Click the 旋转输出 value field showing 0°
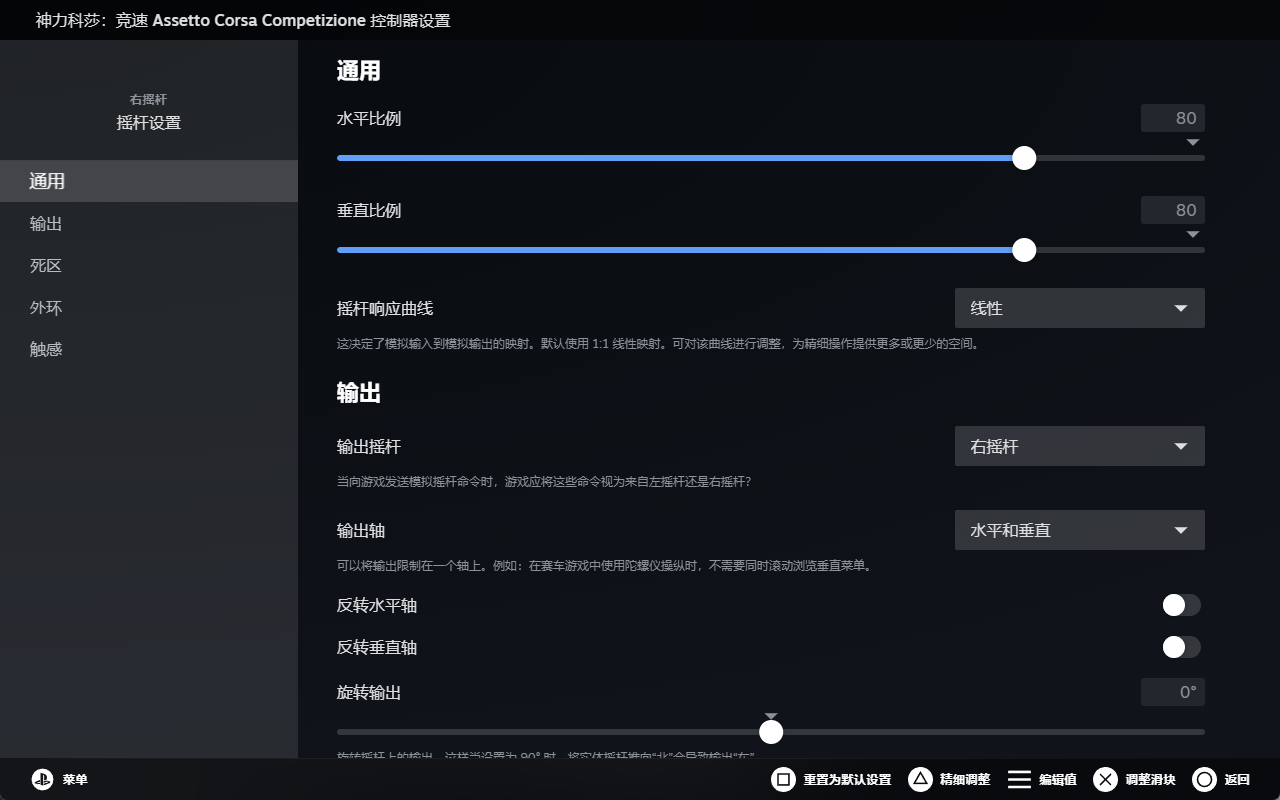This screenshot has width=1280, height=800. [1173, 692]
